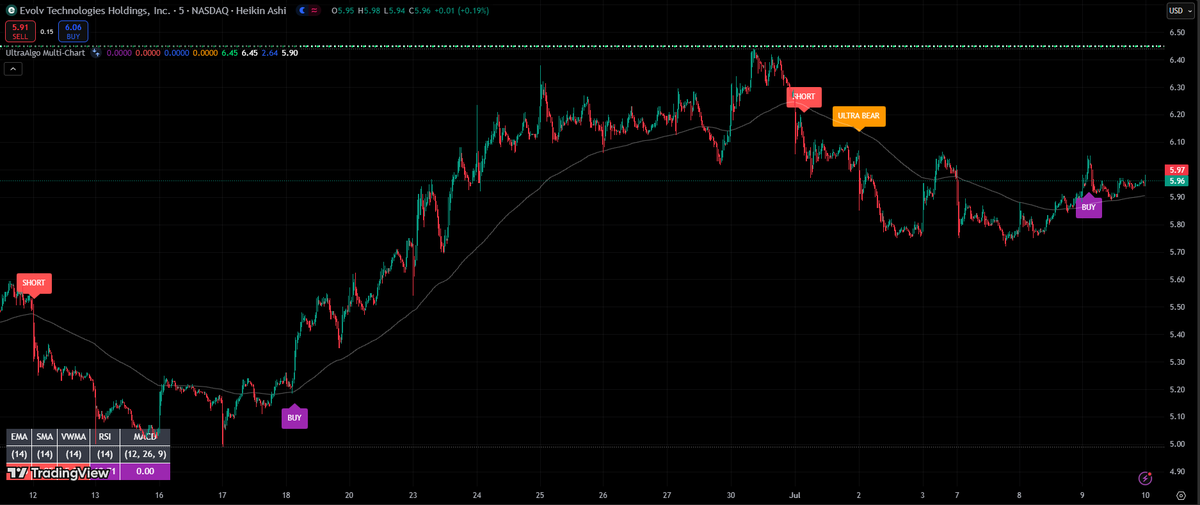This screenshot has width=1200, height=505.
Task: Click the red 5.97 price label
Action: [x=1177, y=171]
